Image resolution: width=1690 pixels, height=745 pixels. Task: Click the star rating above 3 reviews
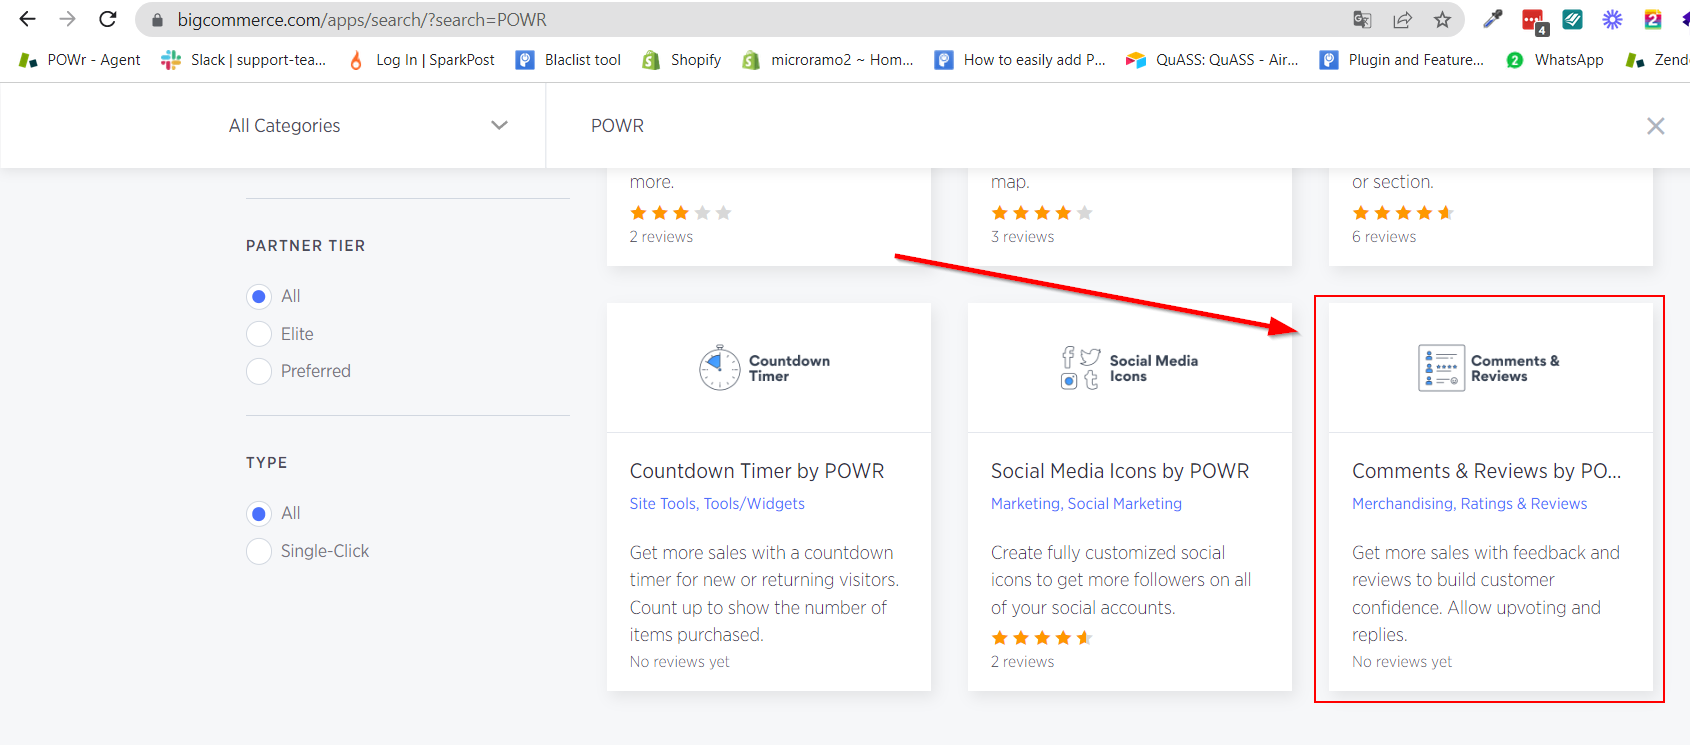(x=1042, y=213)
